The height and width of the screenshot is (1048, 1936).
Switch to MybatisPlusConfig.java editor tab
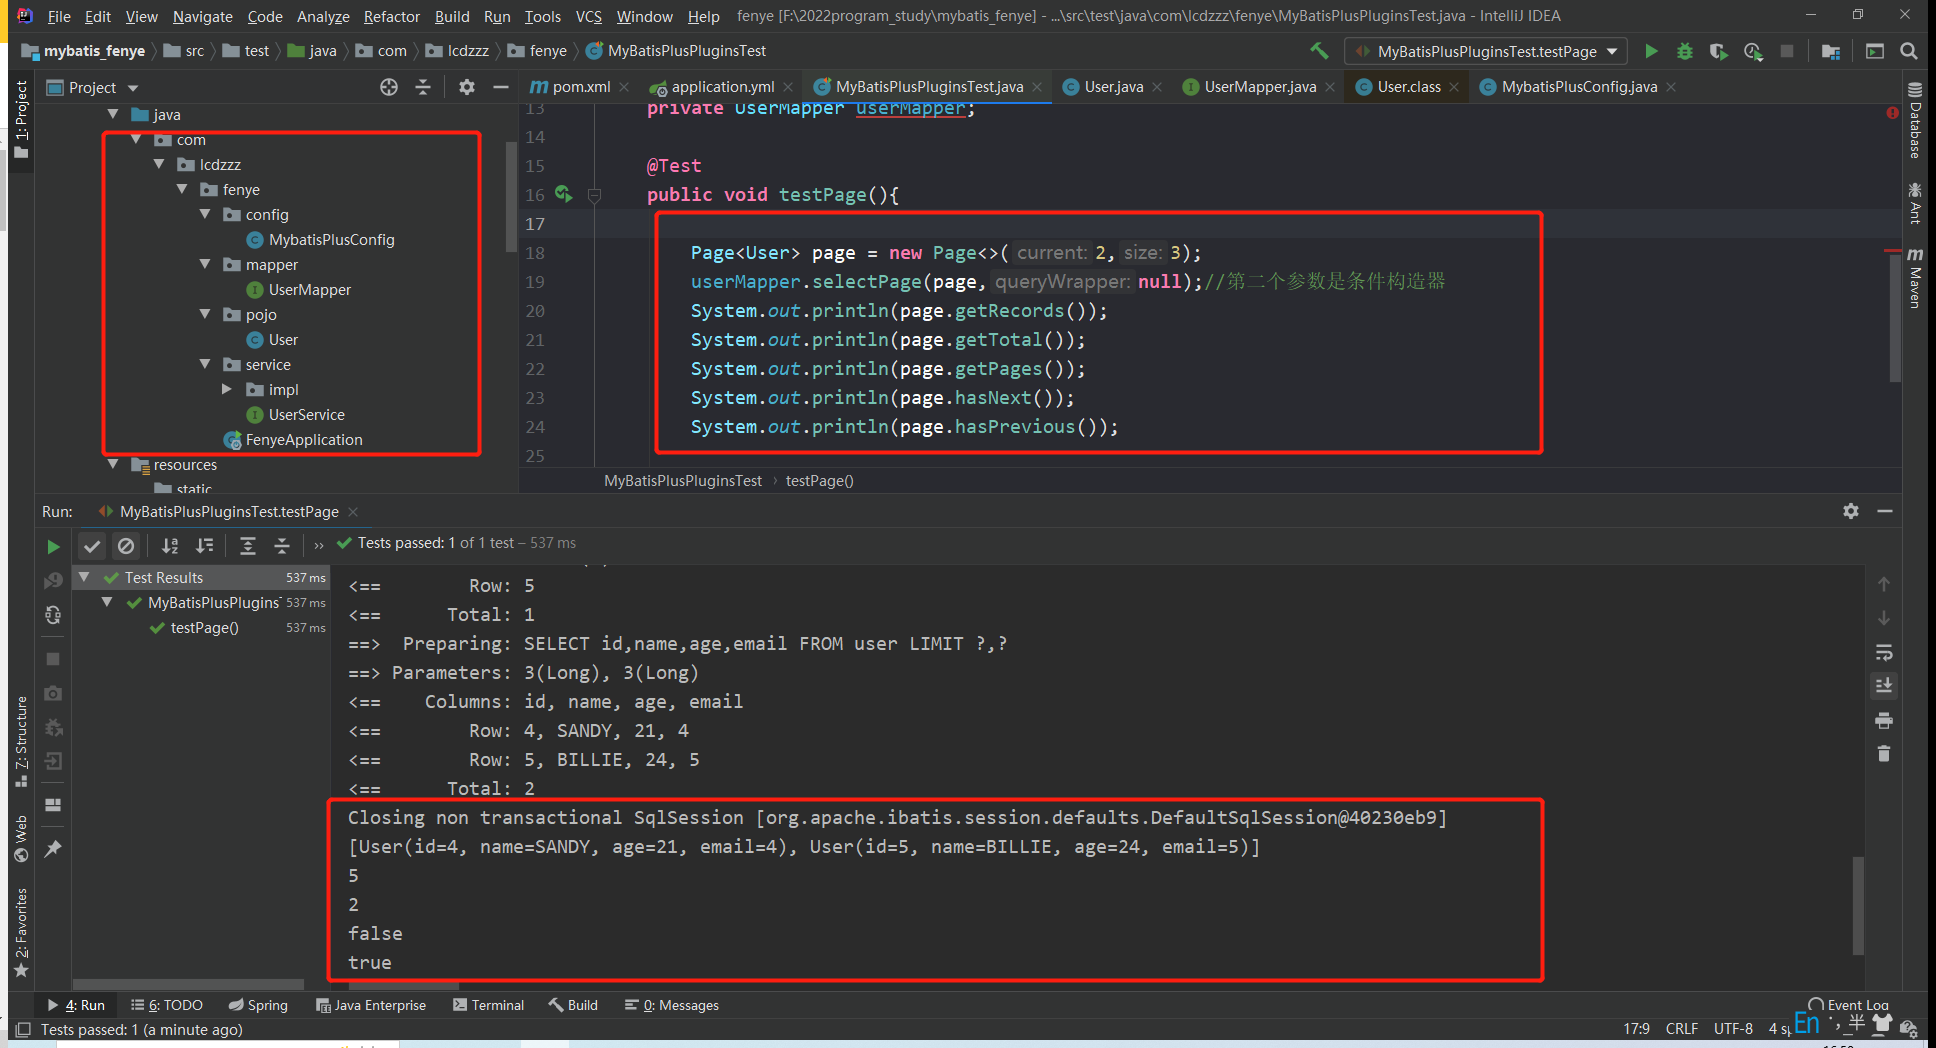(x=1579, y=87)
